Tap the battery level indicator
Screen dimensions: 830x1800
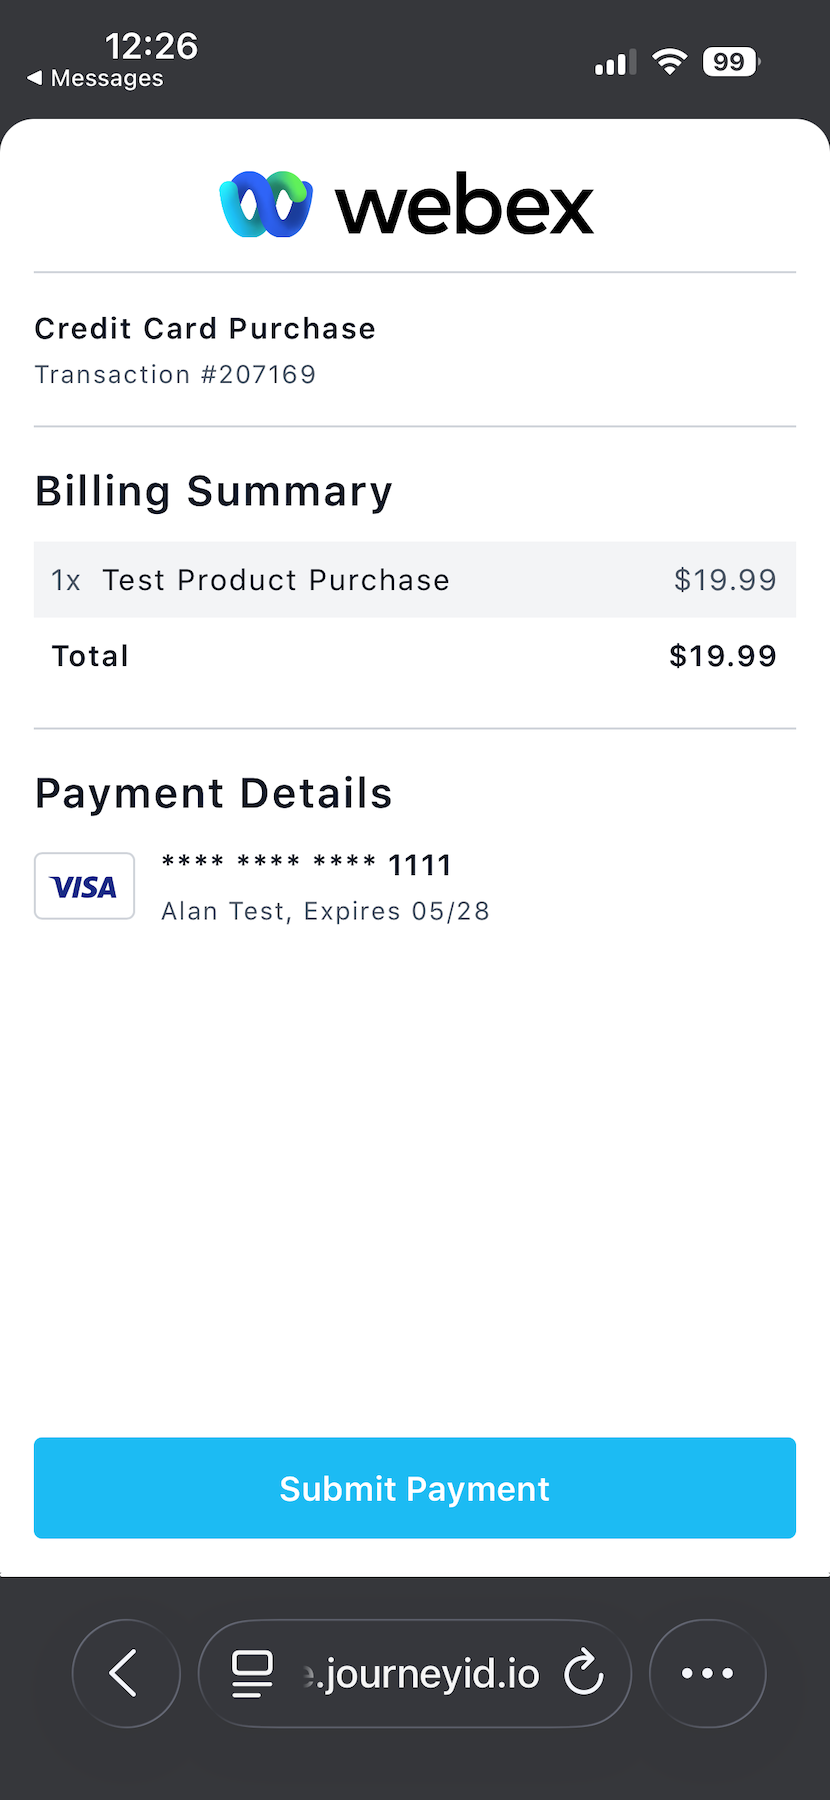pos(730,62)
